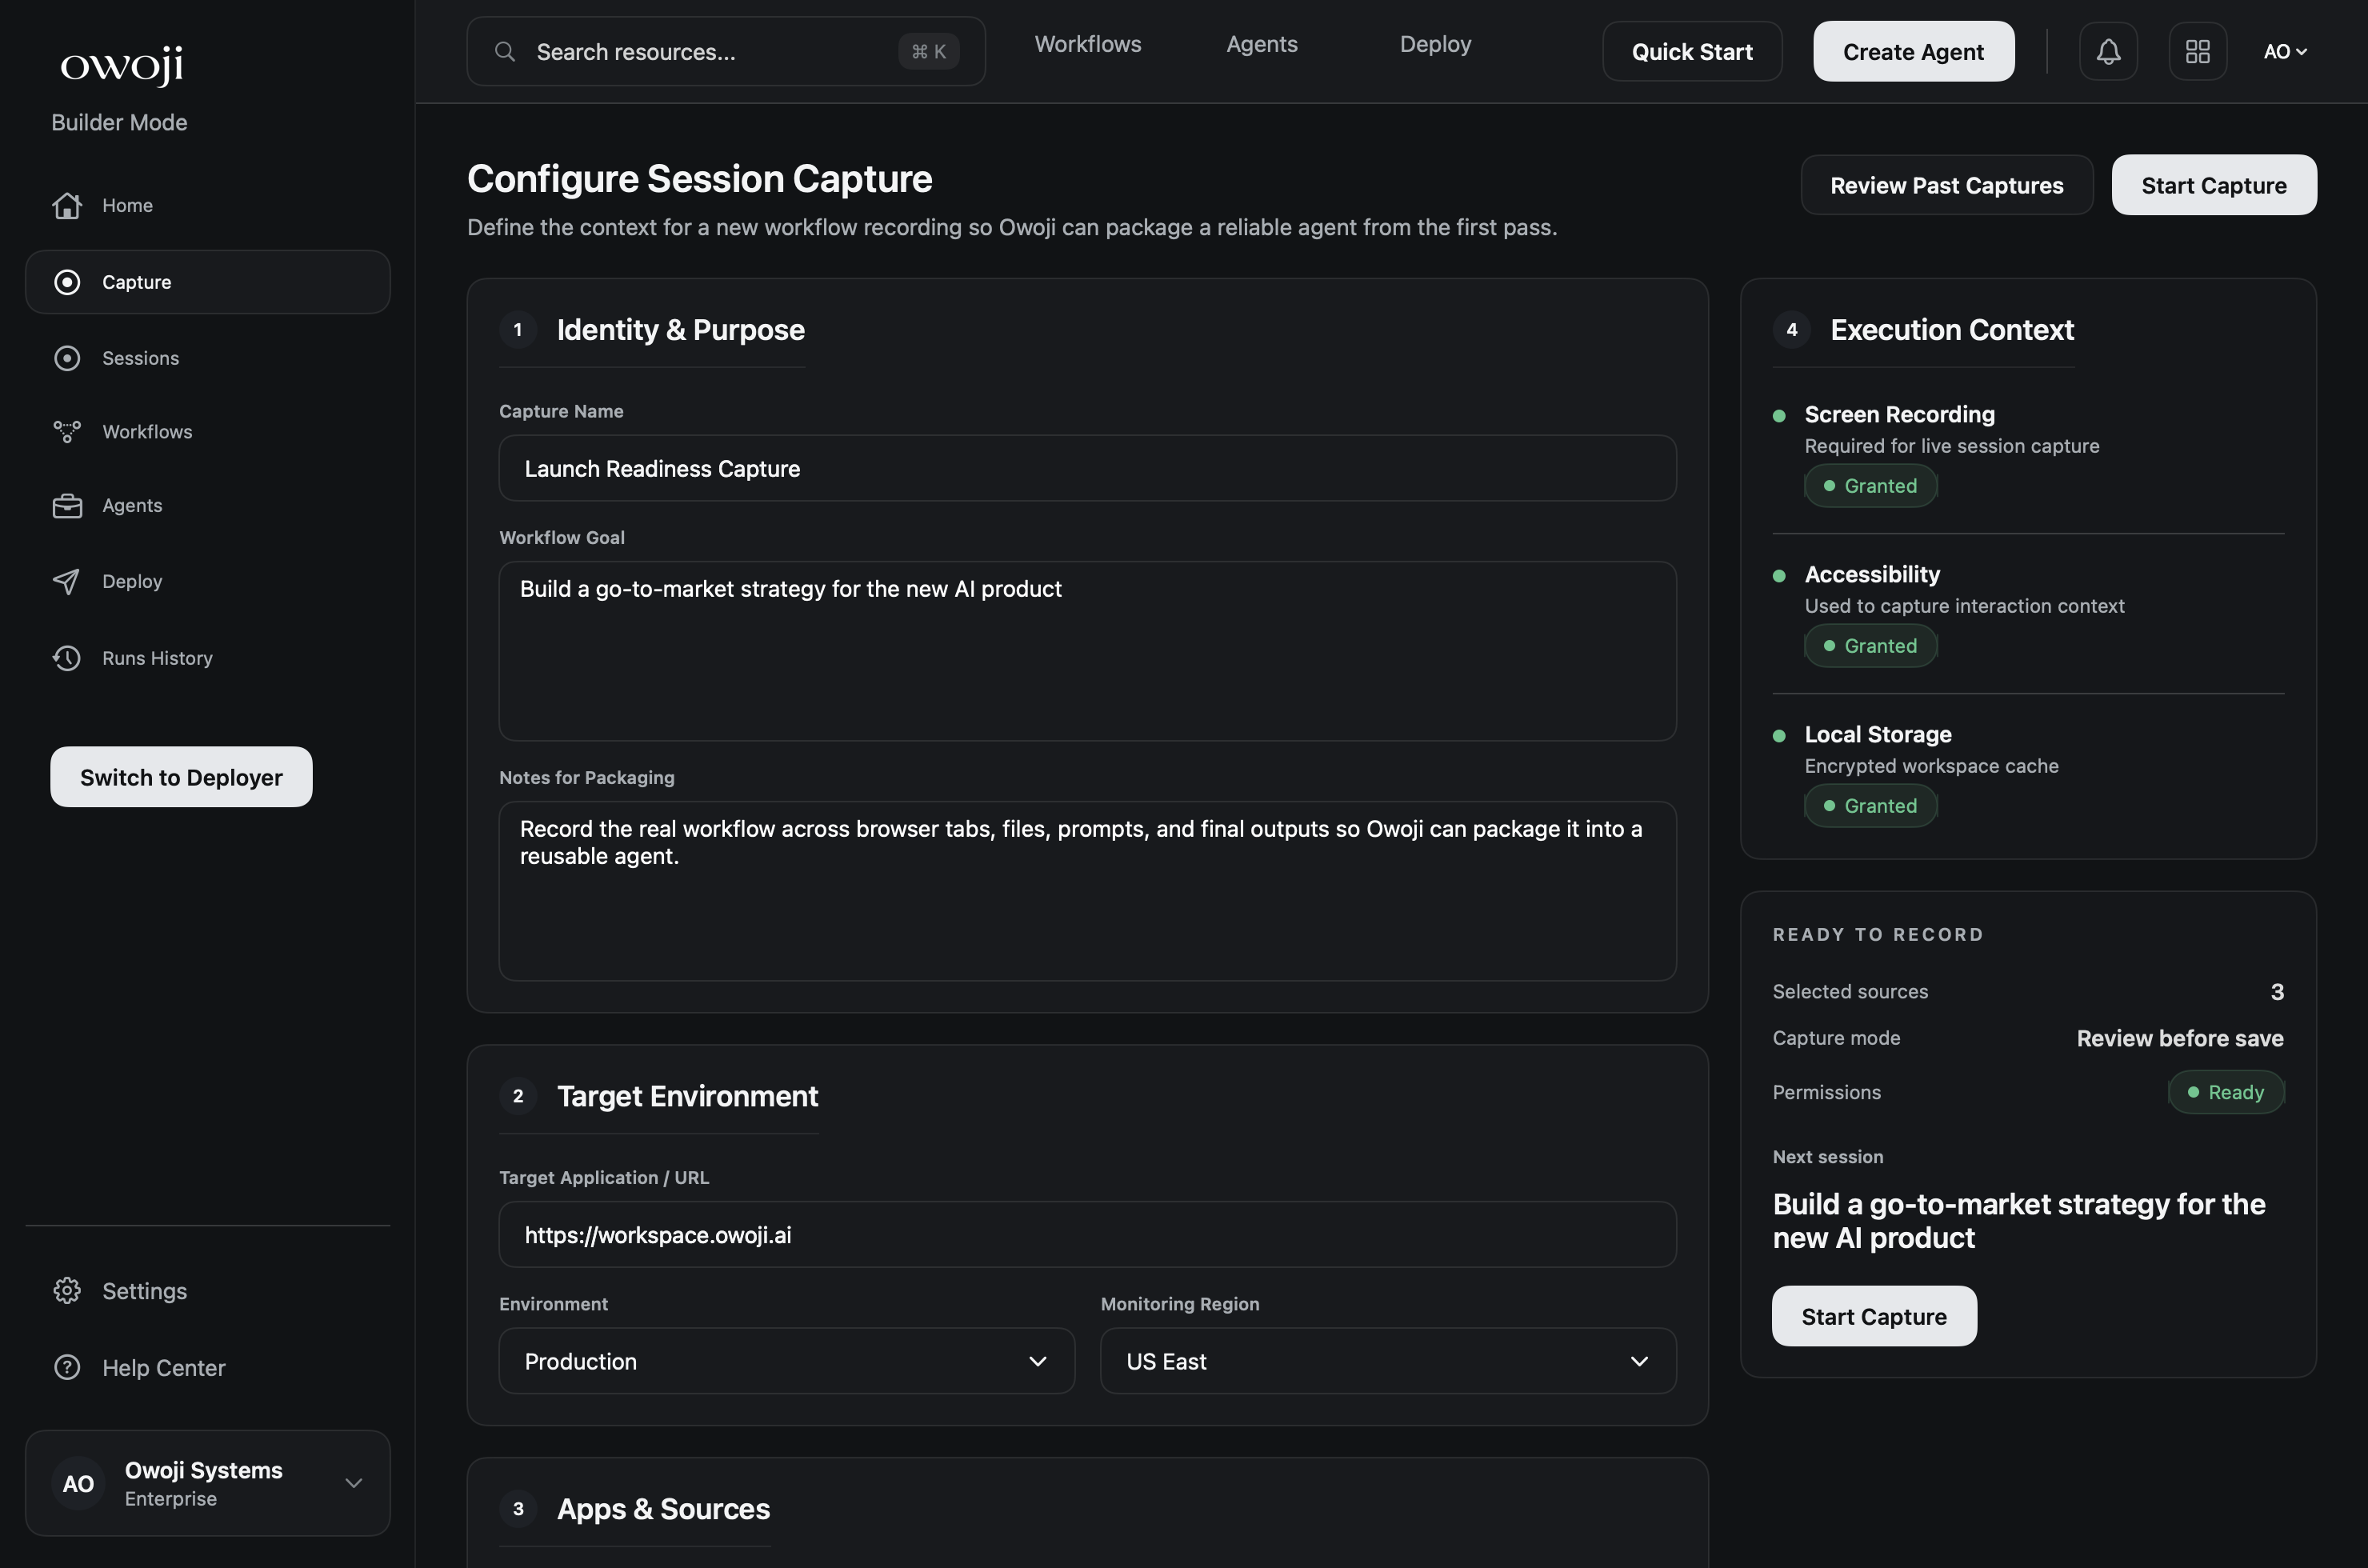Viewport: 2368px width, 1568px height.
Task: Open the AO account menu in header
Action: click(x=2284, y=51)
